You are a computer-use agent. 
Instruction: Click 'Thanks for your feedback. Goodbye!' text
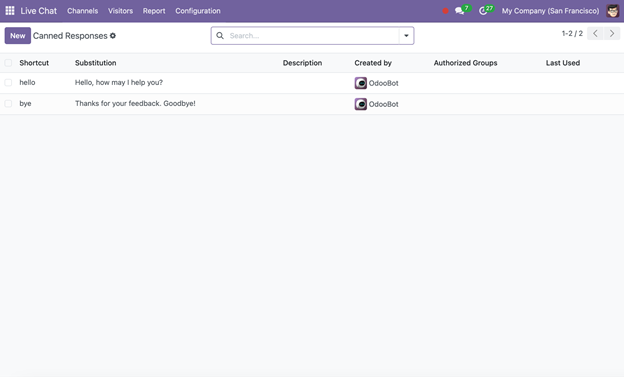click(x=135, y=104)
